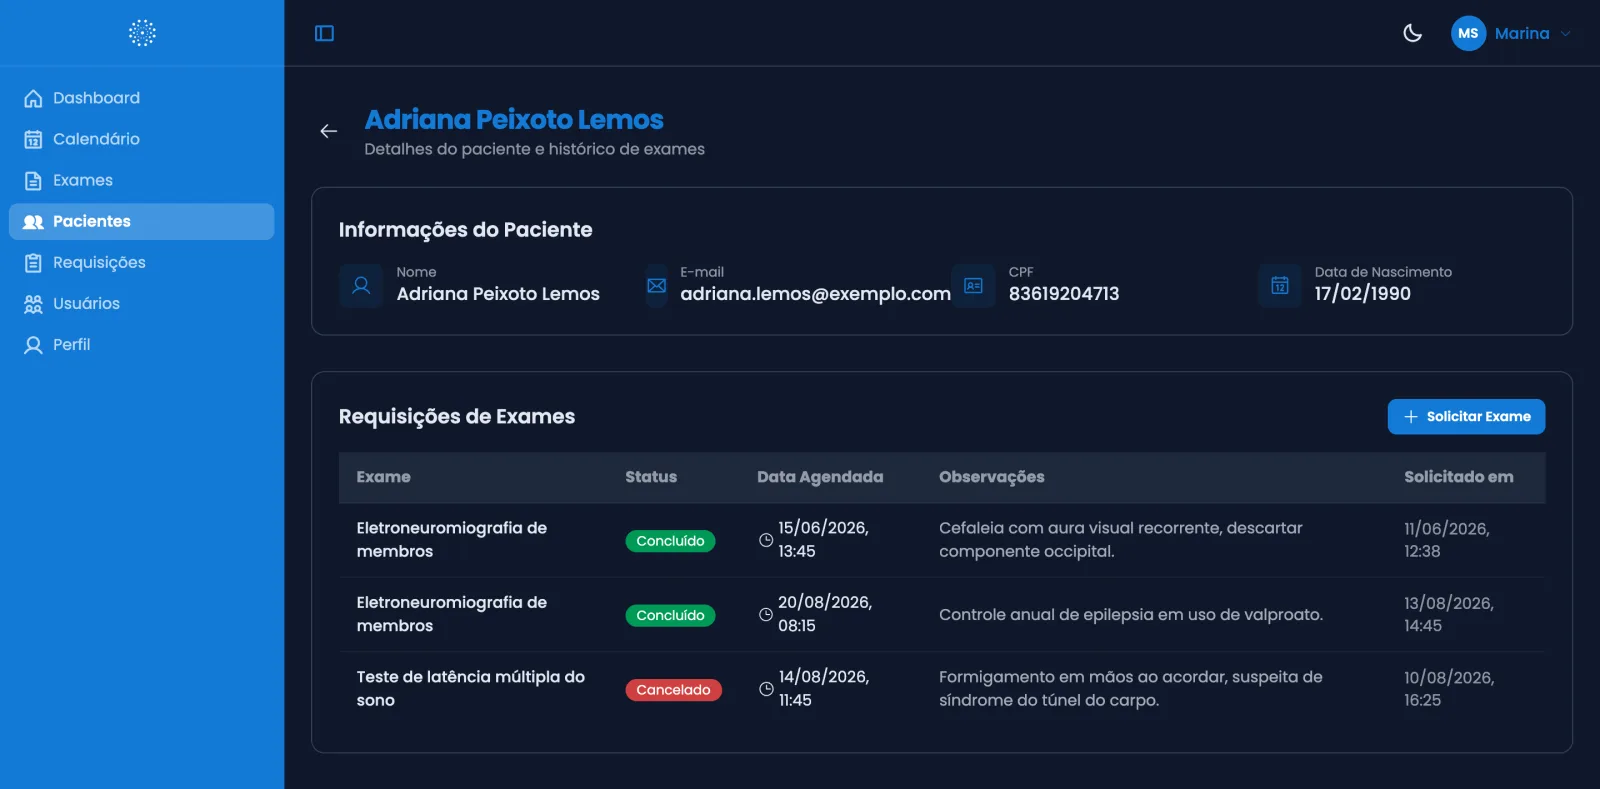This screenshot has height=789, width=1600.
Task: Open Dashboard from the sidebar
Action: point(142,98)
